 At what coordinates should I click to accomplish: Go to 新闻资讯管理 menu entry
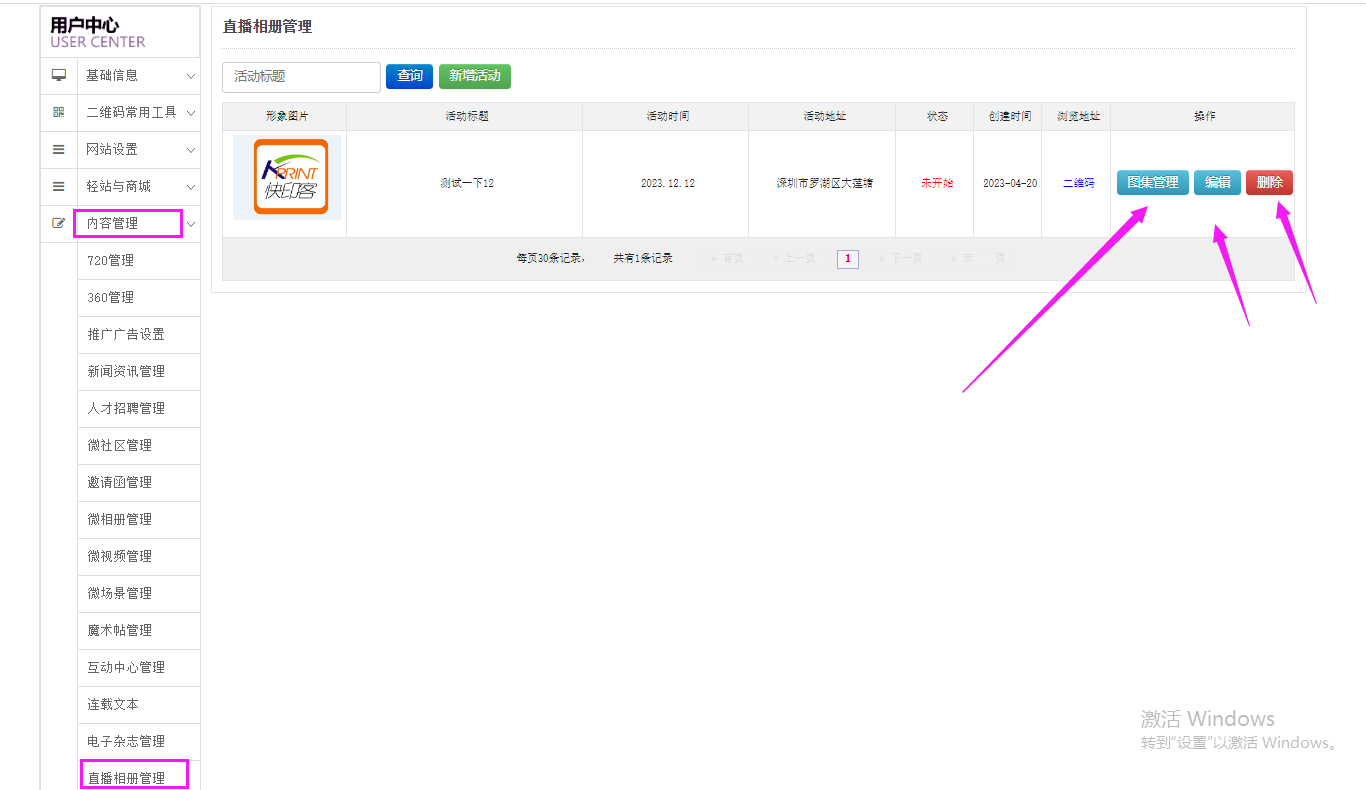coord(126,371)
